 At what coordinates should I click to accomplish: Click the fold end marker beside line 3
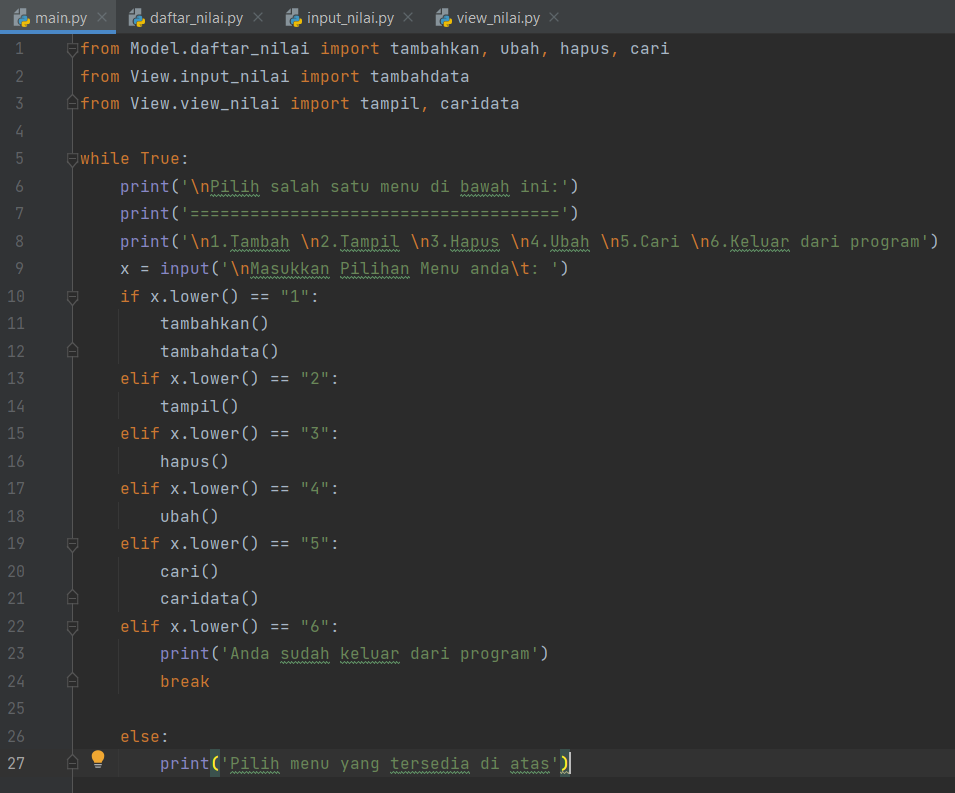click(70, 102)
